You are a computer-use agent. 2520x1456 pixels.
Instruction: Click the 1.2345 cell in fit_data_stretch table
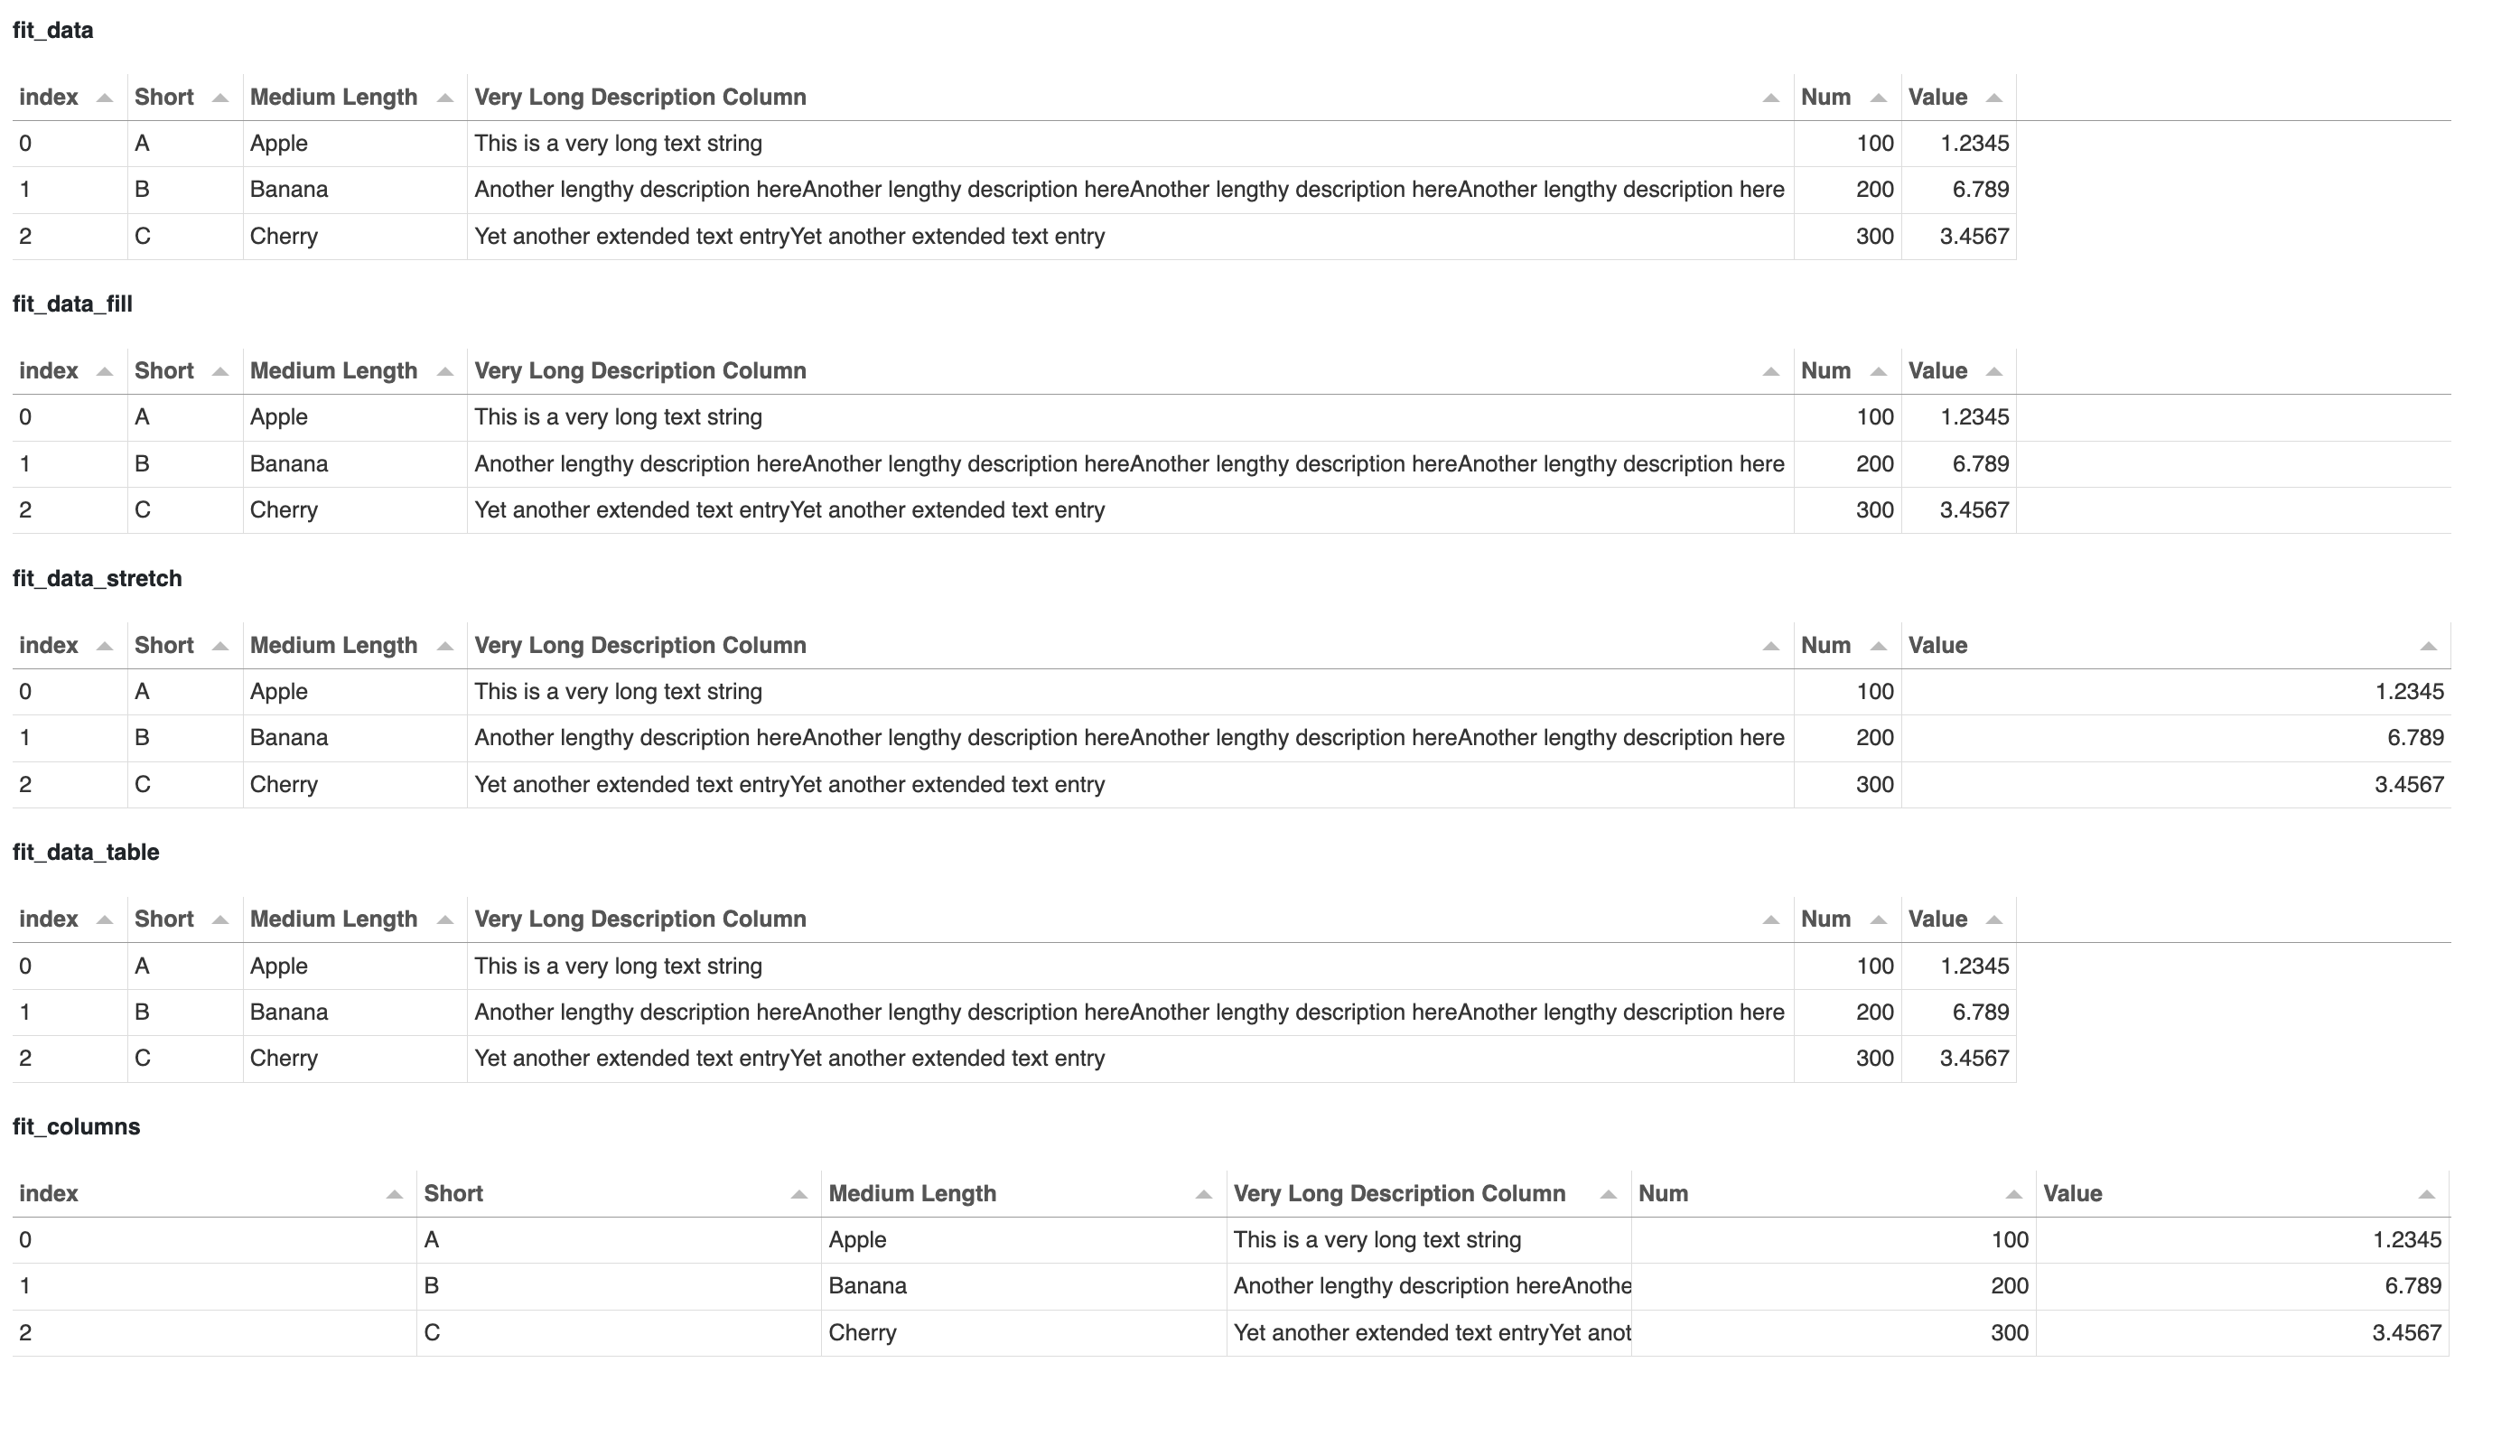coord(2409,691)
